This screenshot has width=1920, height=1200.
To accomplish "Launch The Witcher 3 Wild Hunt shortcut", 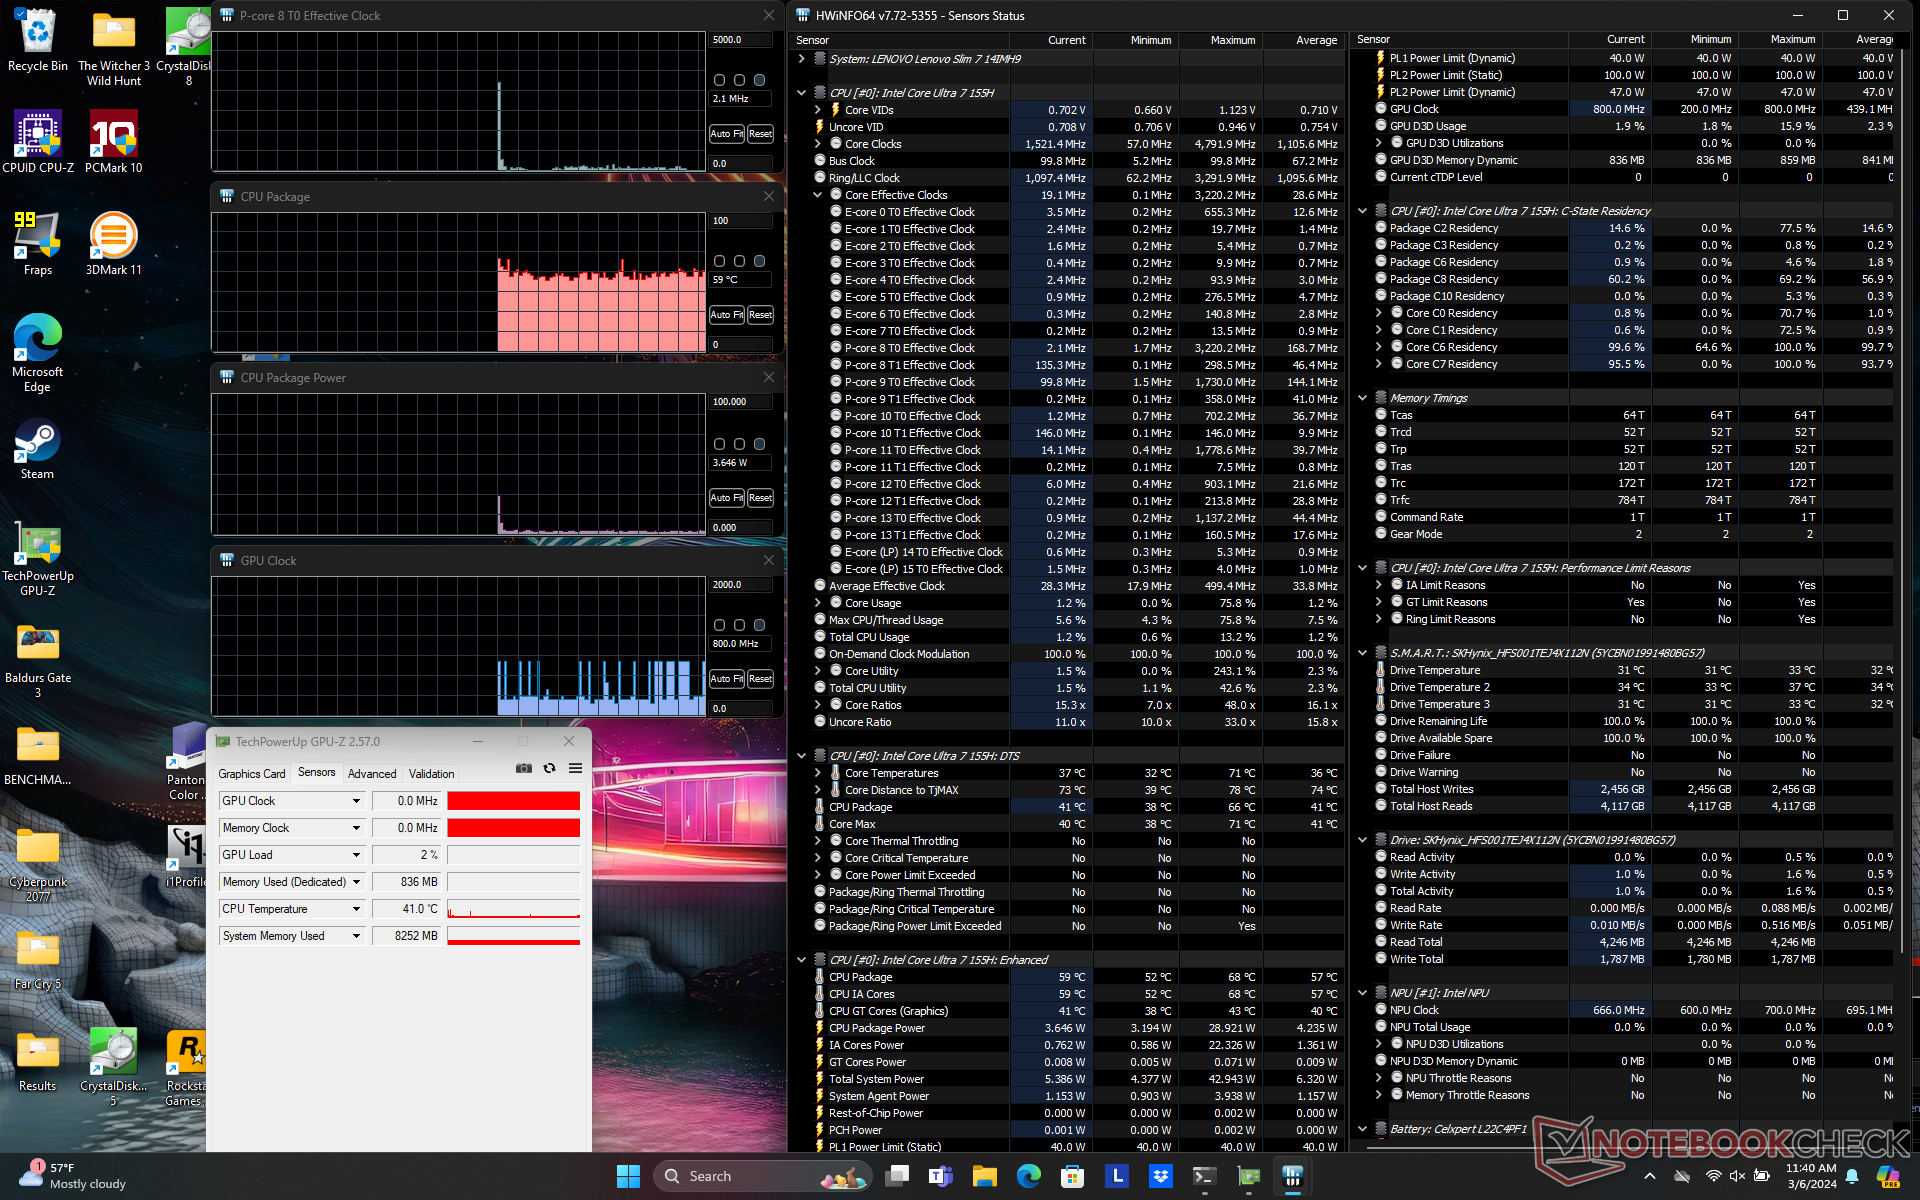I will (114, 47).
